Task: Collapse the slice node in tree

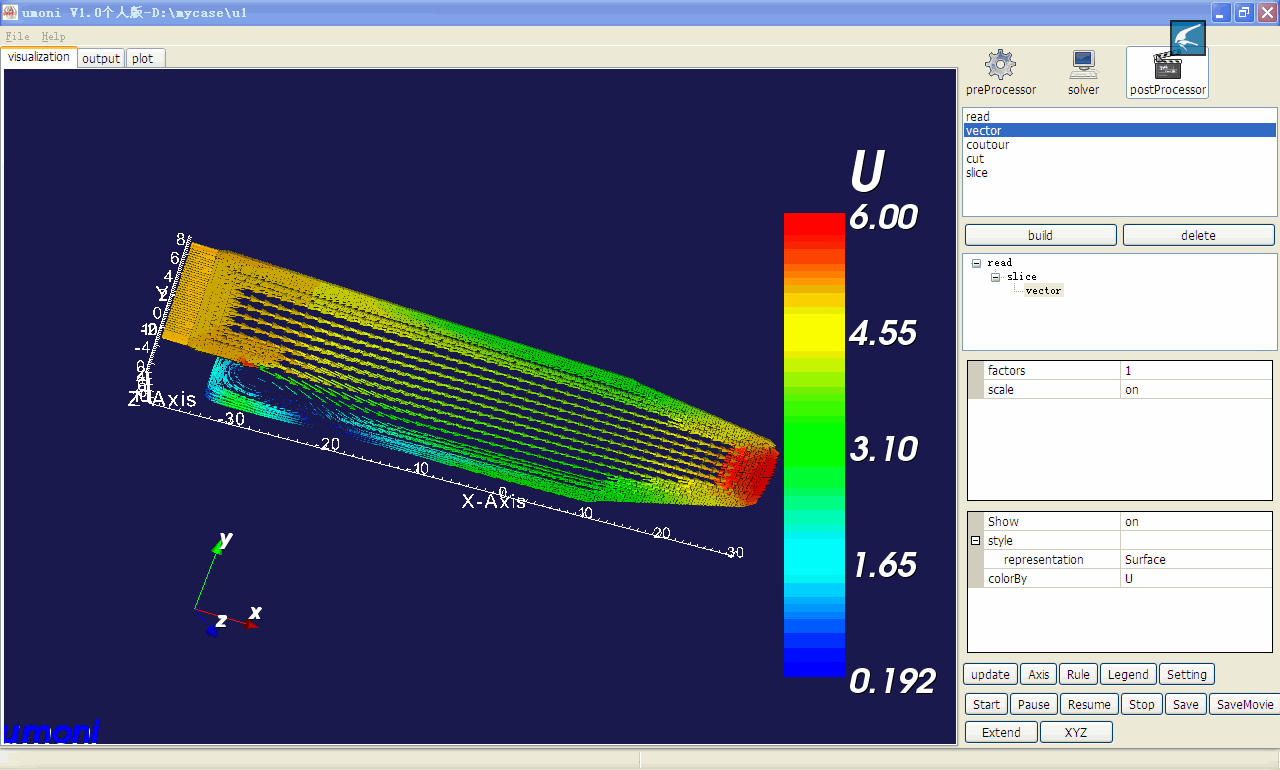Action: click(996, 277)
